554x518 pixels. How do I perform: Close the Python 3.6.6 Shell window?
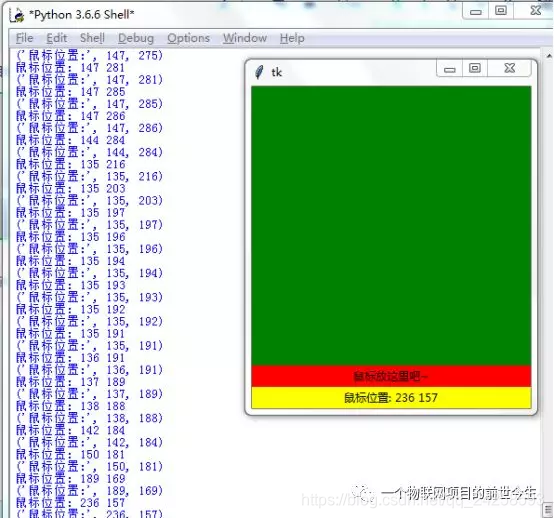click(535, 11)
